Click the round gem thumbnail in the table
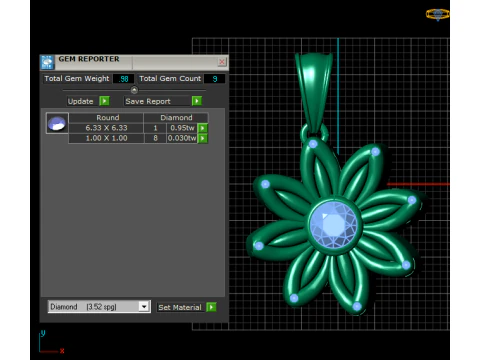 pos(57,123)
